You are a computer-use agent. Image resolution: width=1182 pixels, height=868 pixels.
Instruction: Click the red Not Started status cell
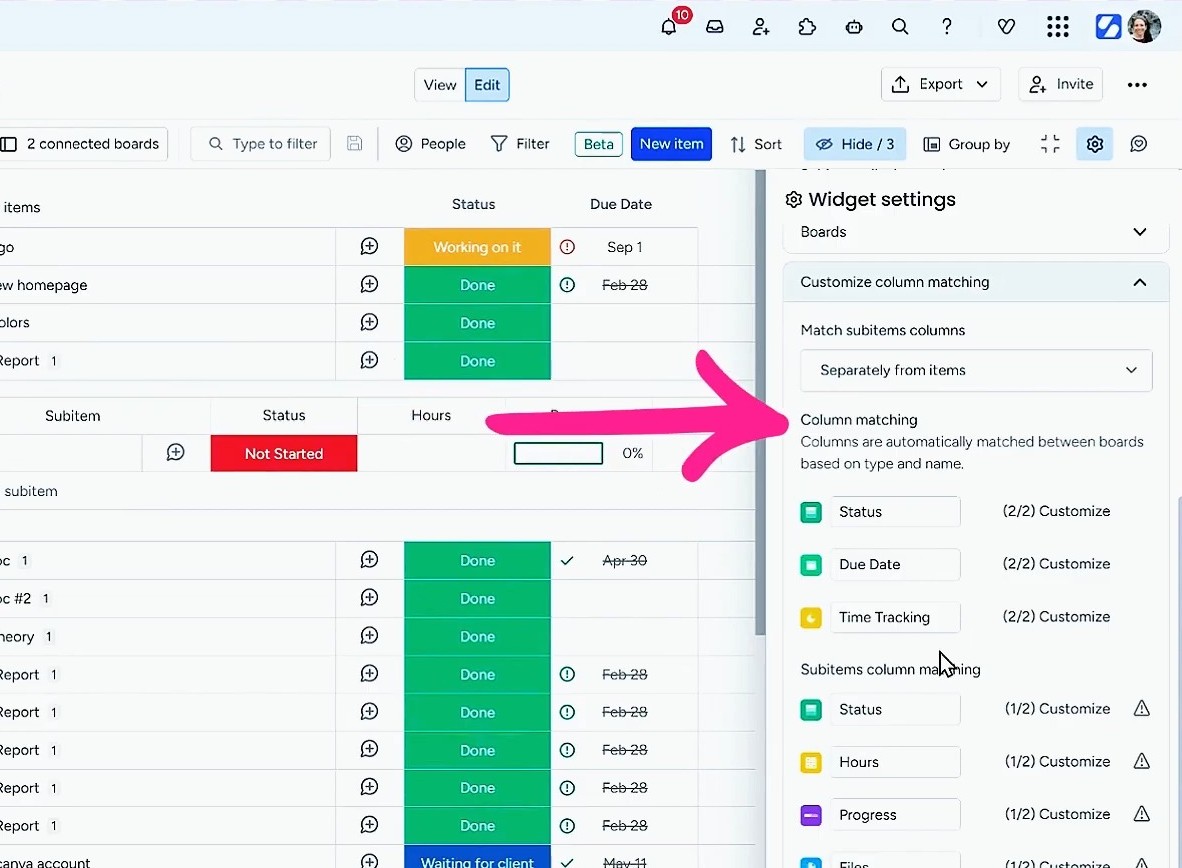(284, 454)
